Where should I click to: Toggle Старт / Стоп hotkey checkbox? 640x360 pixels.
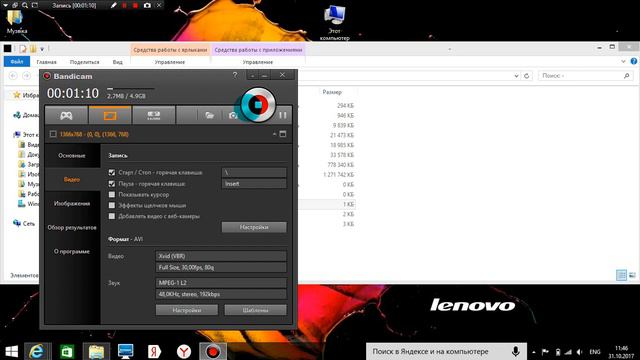(x=112, y=172)
